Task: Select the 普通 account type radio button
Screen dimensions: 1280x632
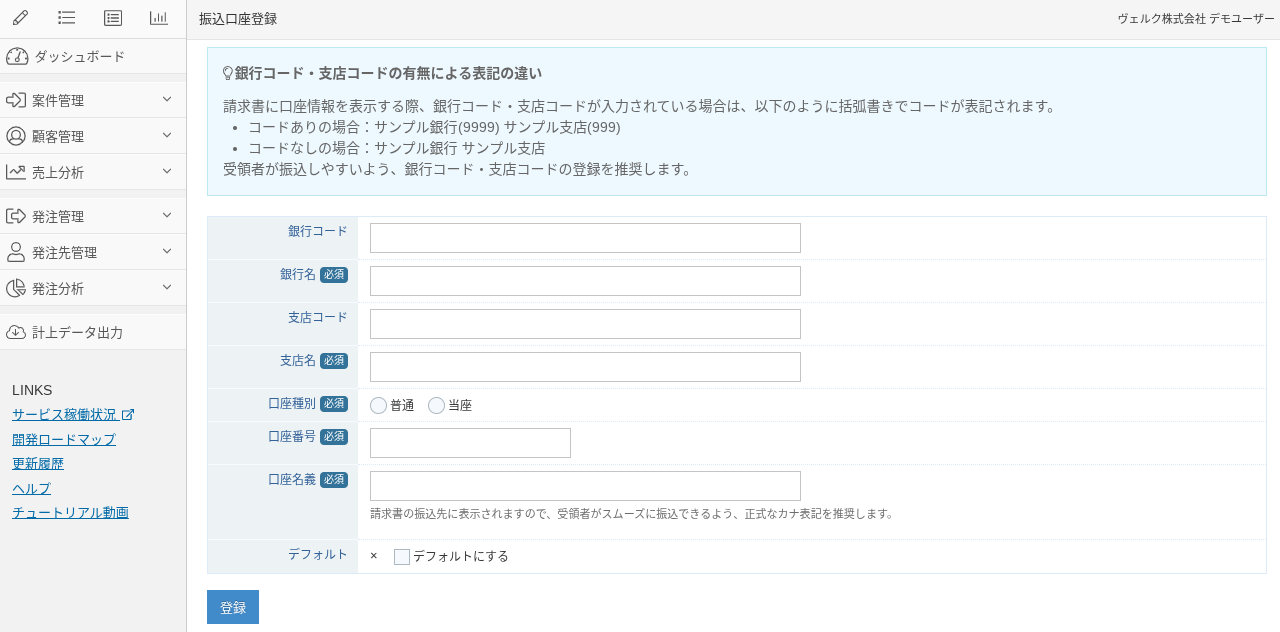Action: (378, 404)
